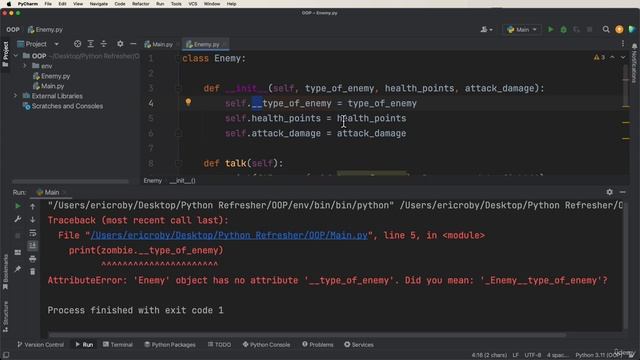The image size is (640, 360).
Task: Collapse the OOP root folder
Action: pyautogui.click(x=16, y=56)
